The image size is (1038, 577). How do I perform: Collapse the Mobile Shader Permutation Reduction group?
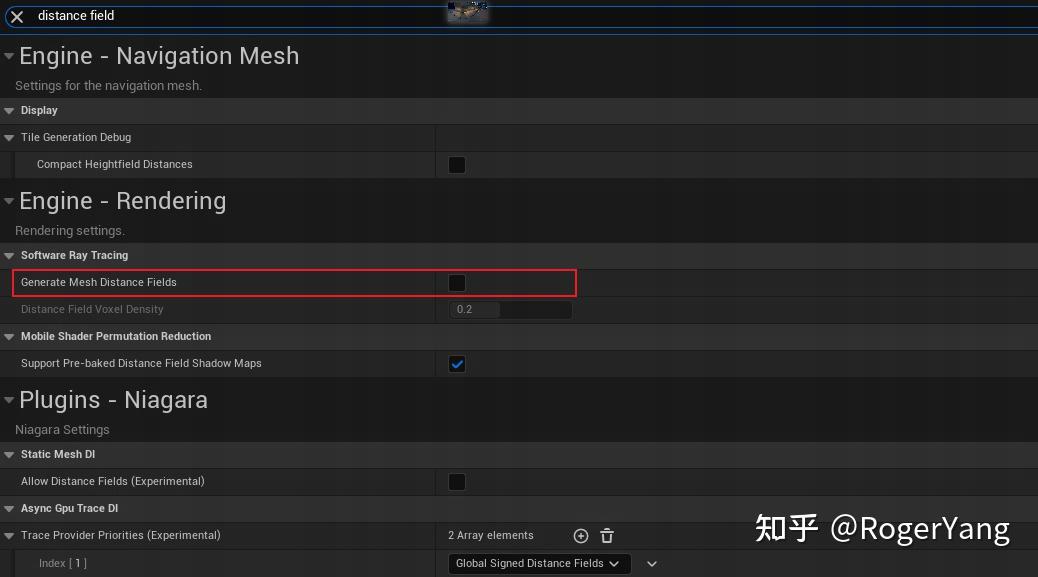9,336
